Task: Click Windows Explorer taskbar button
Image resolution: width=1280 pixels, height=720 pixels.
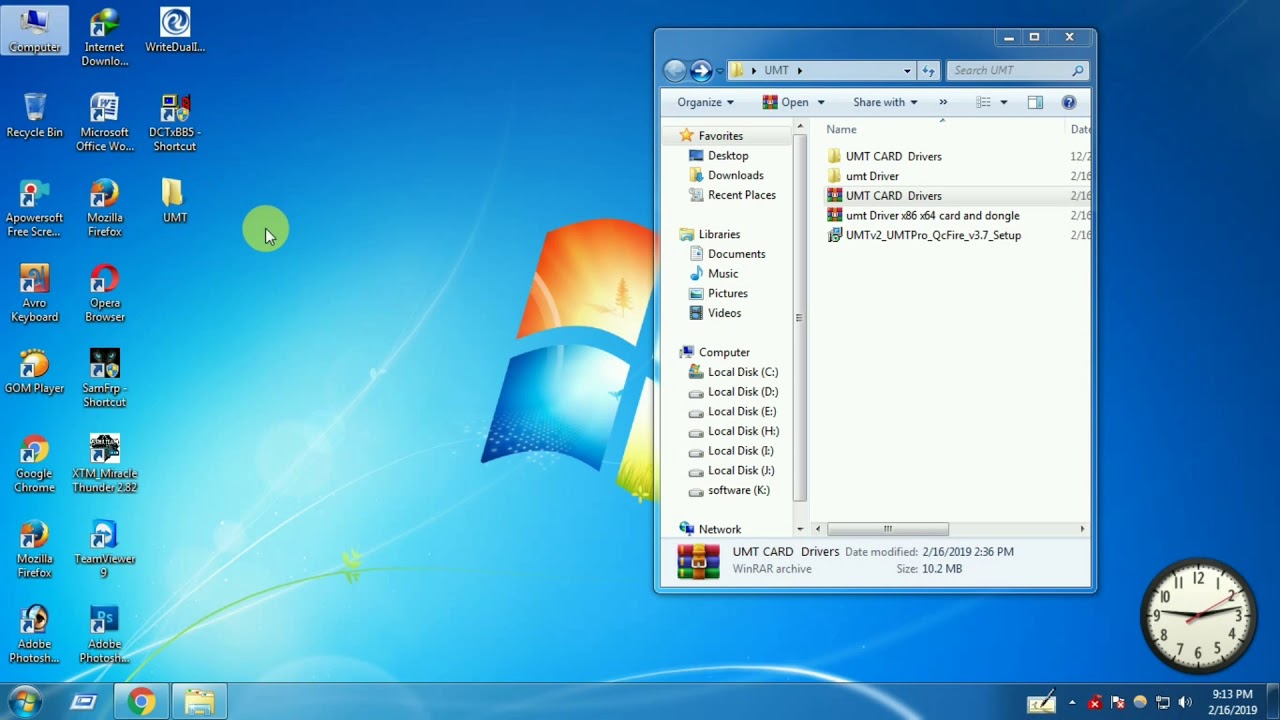Action: [x=199, y=702]
